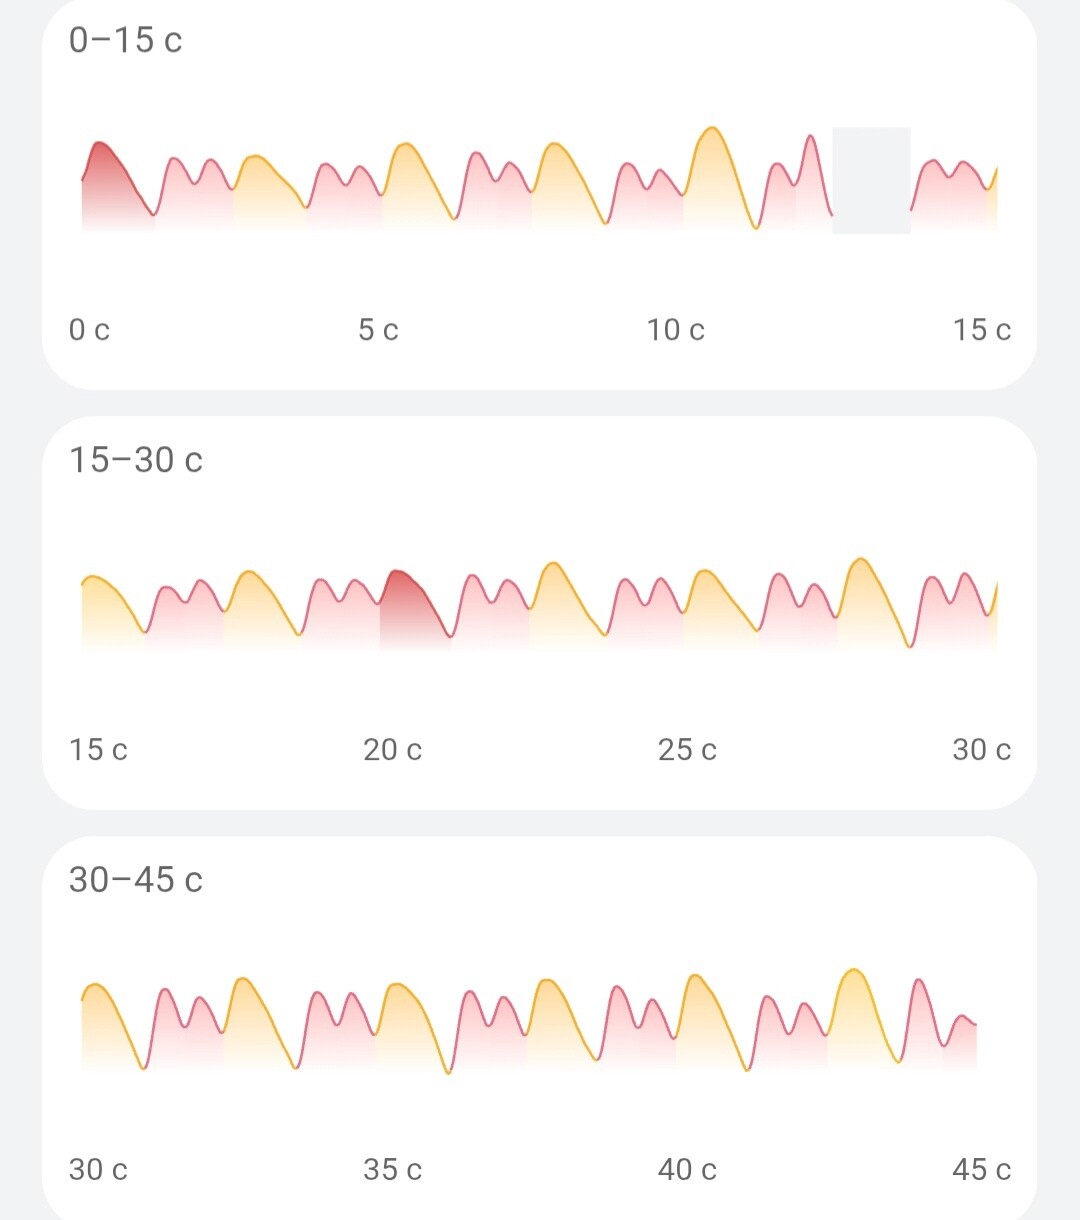Click the "0 с" time label
The height and width of the screenshot is (1220, 1080).
click(89, 330)
